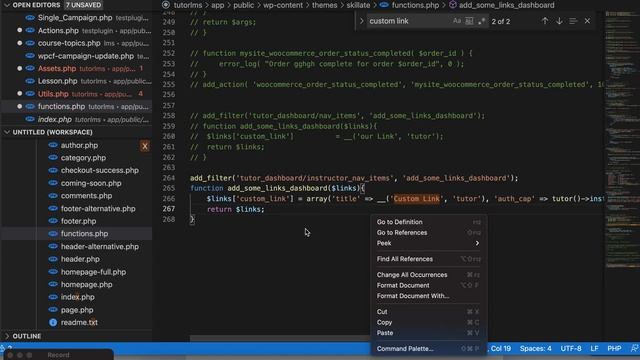Click skillate breadcrumb segment
The width and height of the screenshot is (640, 360).
(358, 5)
